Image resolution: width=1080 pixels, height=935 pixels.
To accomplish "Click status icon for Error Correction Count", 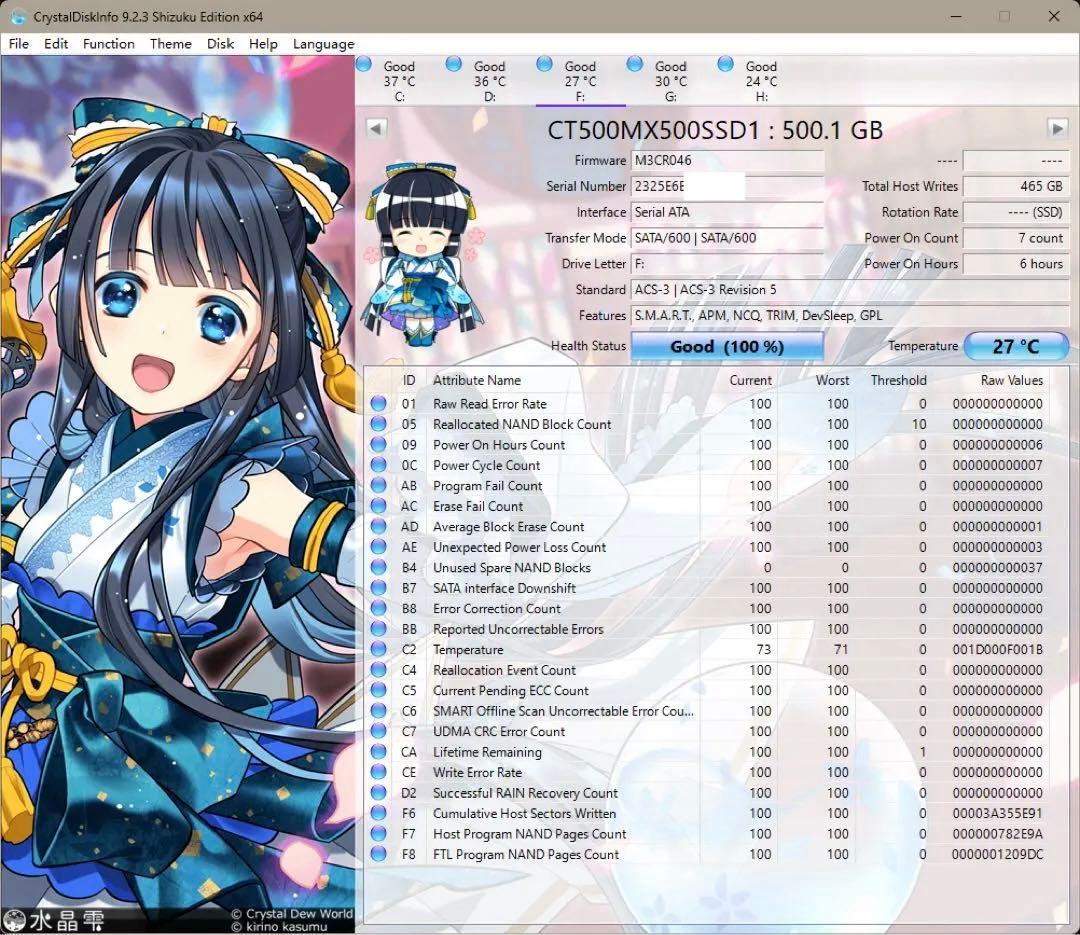I will point(378,608).
